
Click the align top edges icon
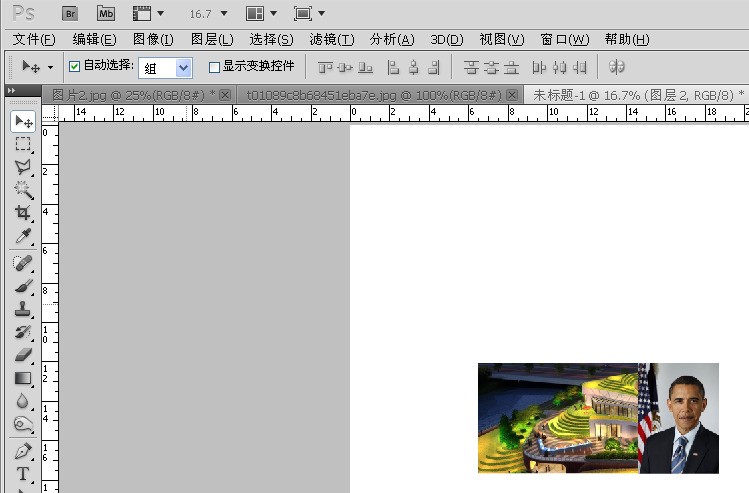click(325, 67)
